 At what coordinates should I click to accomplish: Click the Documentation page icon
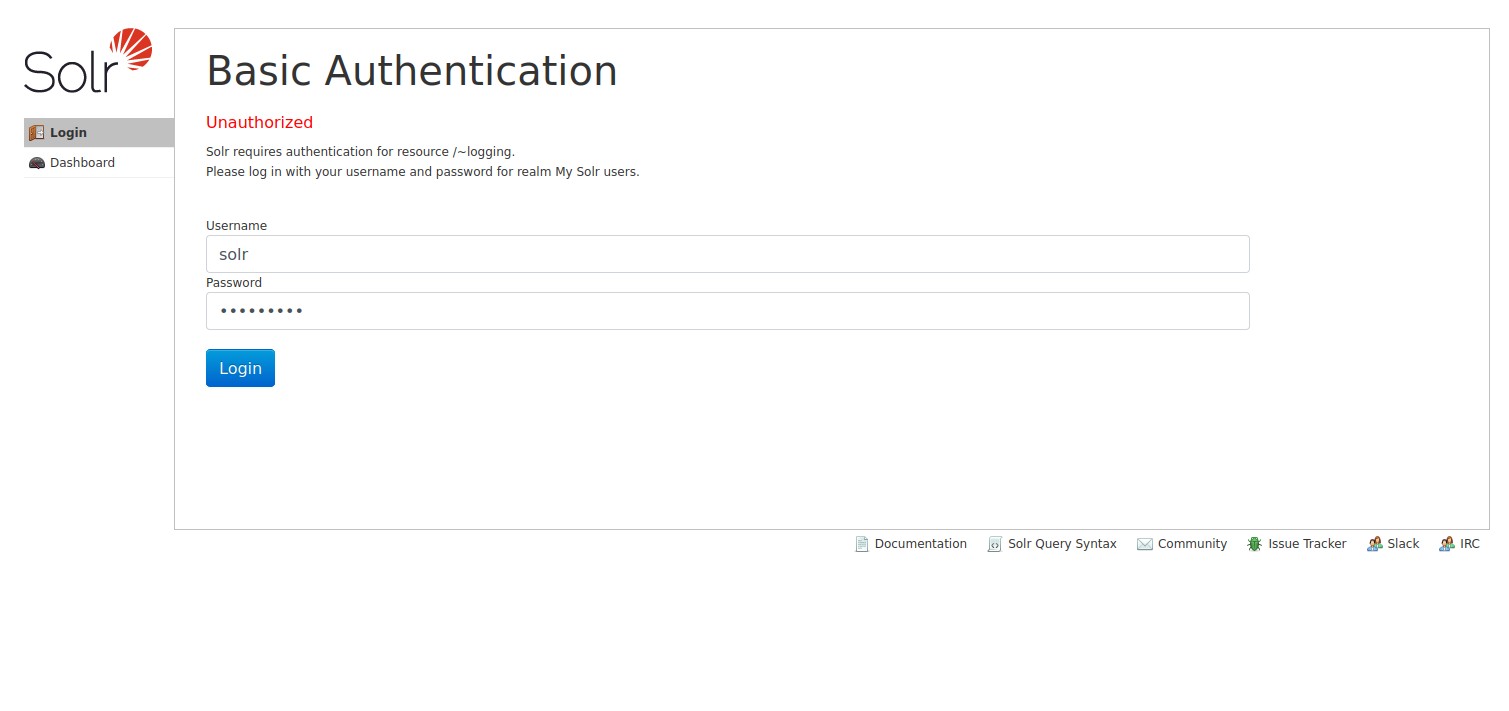(x=862, y=544)
